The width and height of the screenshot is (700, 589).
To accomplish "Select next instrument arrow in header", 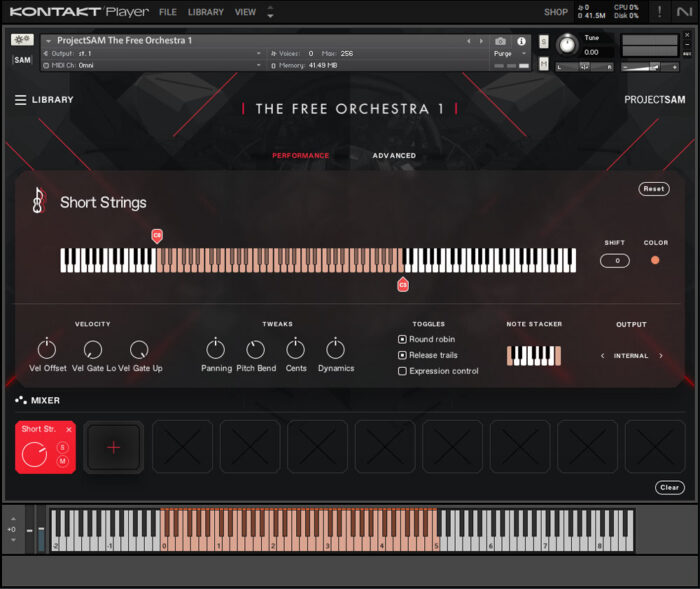I will tap(481, 41).
